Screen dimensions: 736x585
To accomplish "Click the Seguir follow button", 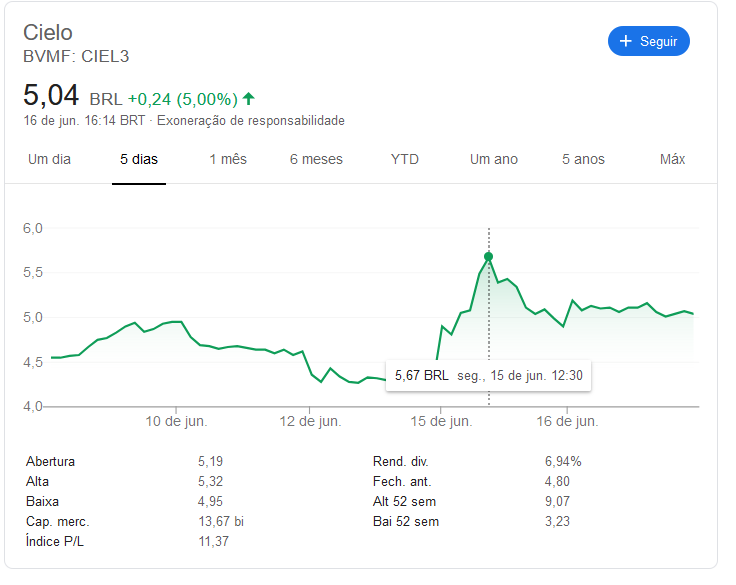I will click(648, 41).
